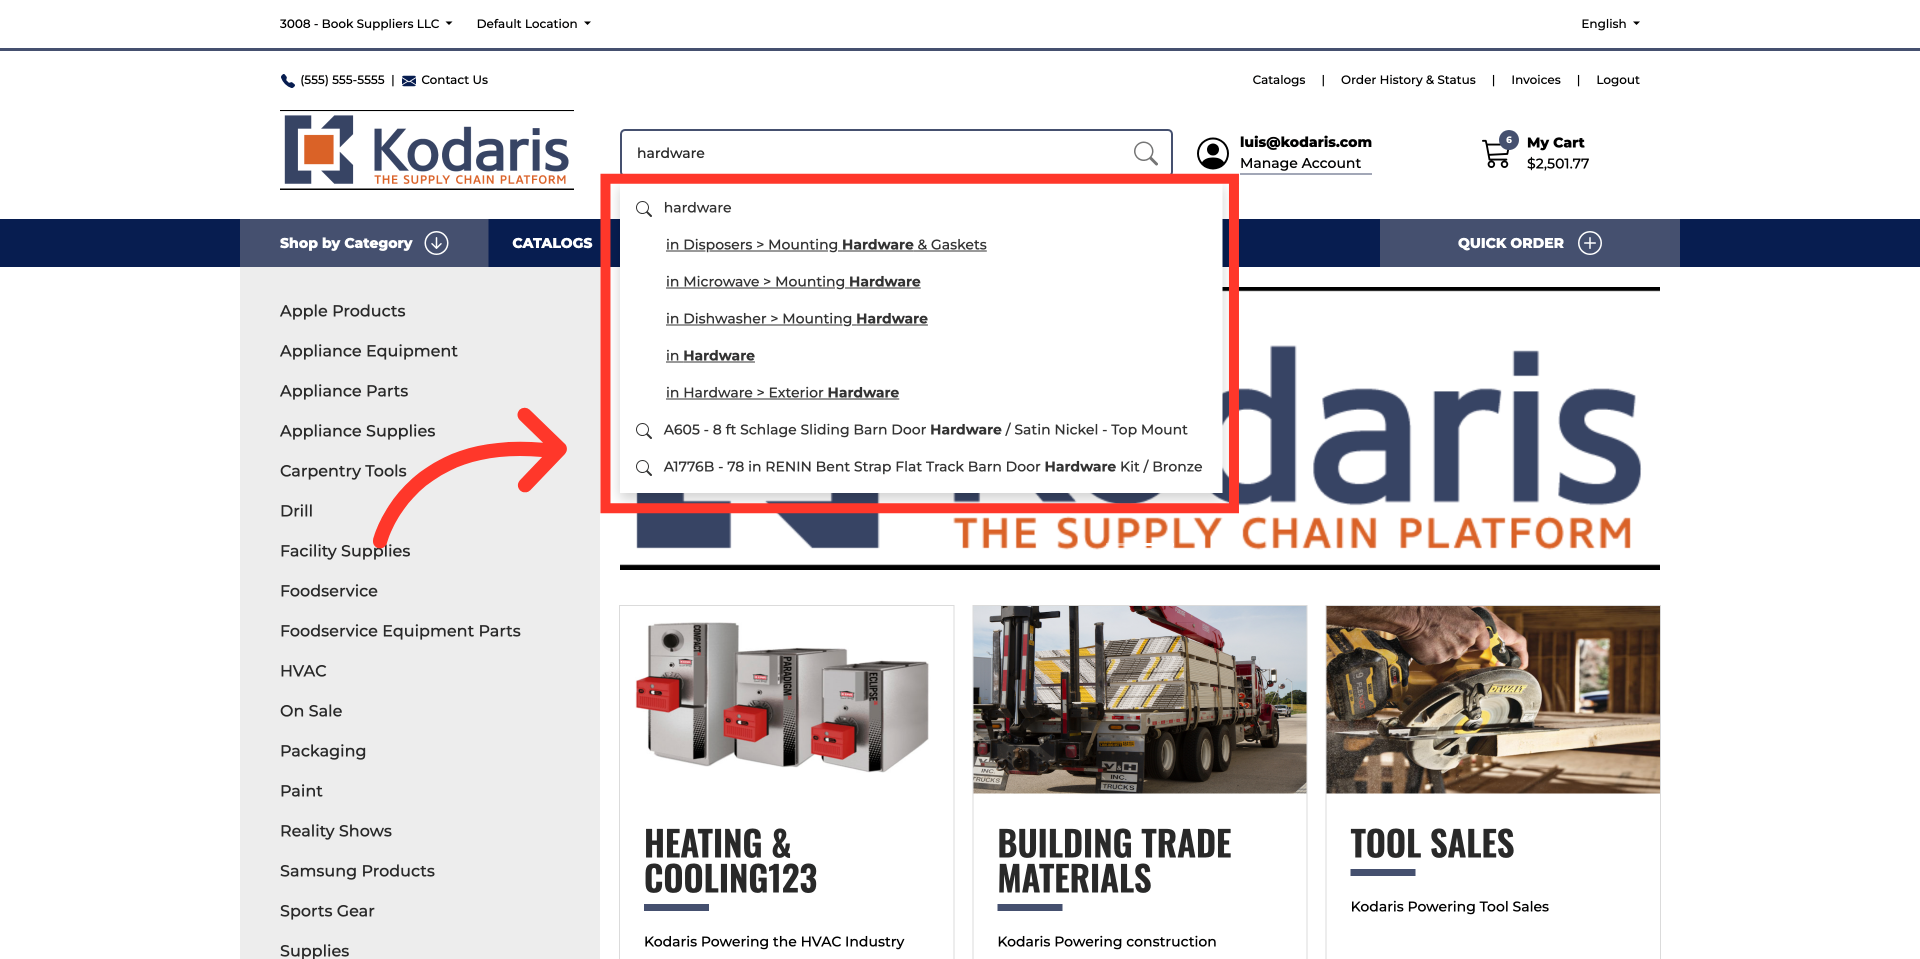1920x959 pixels.
Task: Select the 'in Hardware' category suggestion
Action: point(710,356)
